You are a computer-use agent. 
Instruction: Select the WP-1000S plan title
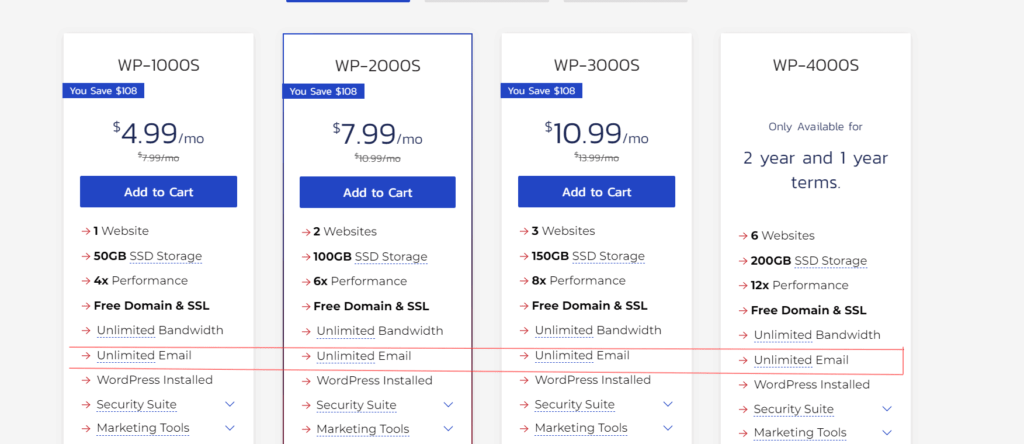pyautogui.click(x=159, y=65)
